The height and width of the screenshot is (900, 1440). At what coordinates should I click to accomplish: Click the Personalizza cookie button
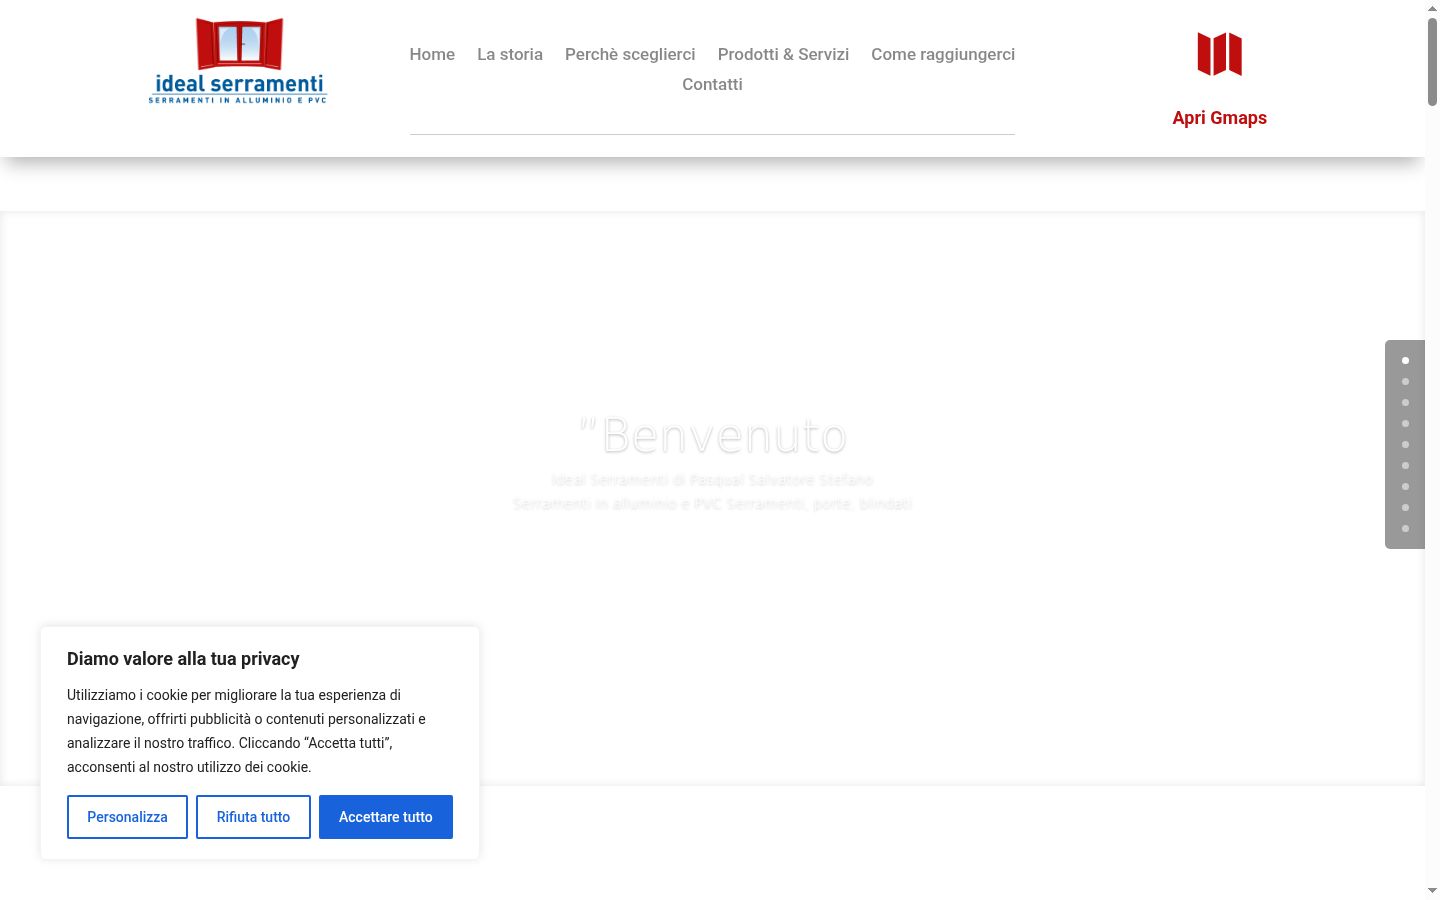[x=127, y=817]
